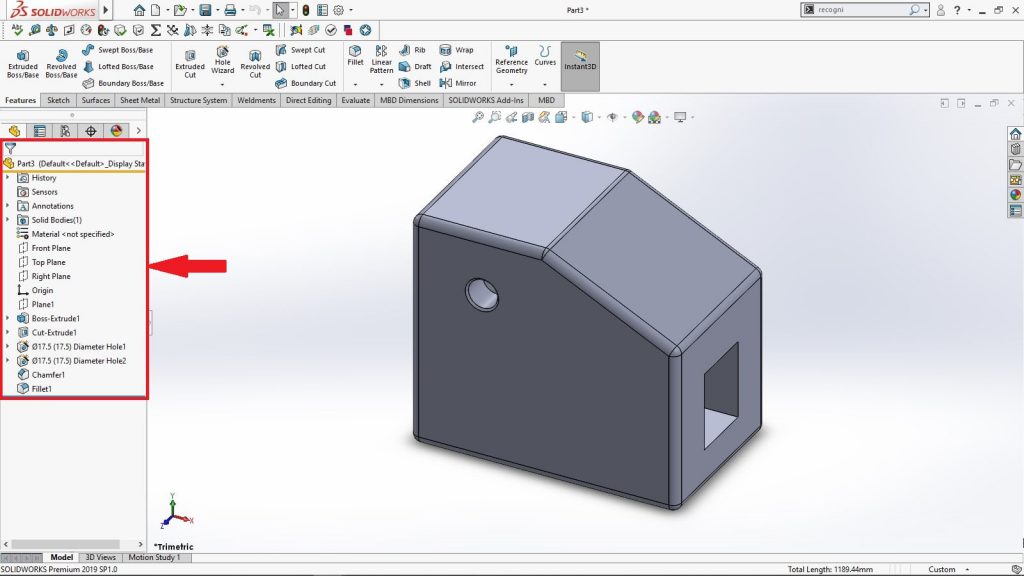1024x576 pixels.
Task: Click the Rib tool
Action: 412,50
